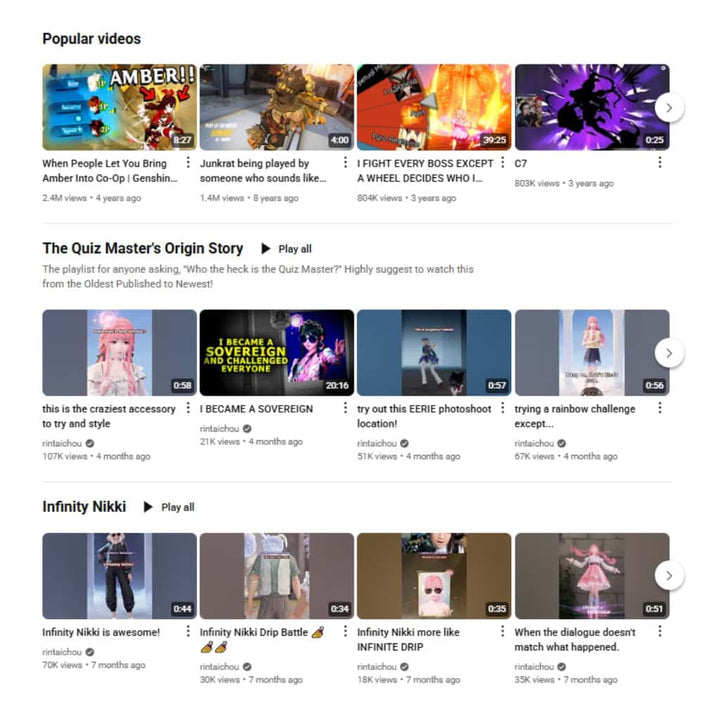Open Amber Co-Op Genshin video thumbnail
The image size is (720, 720).
tap(119, 107)
